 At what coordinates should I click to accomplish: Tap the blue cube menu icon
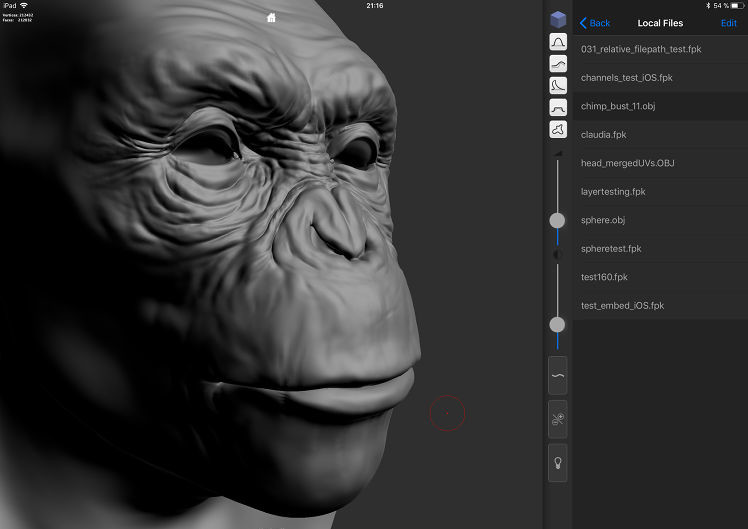(x=558, y=20)
